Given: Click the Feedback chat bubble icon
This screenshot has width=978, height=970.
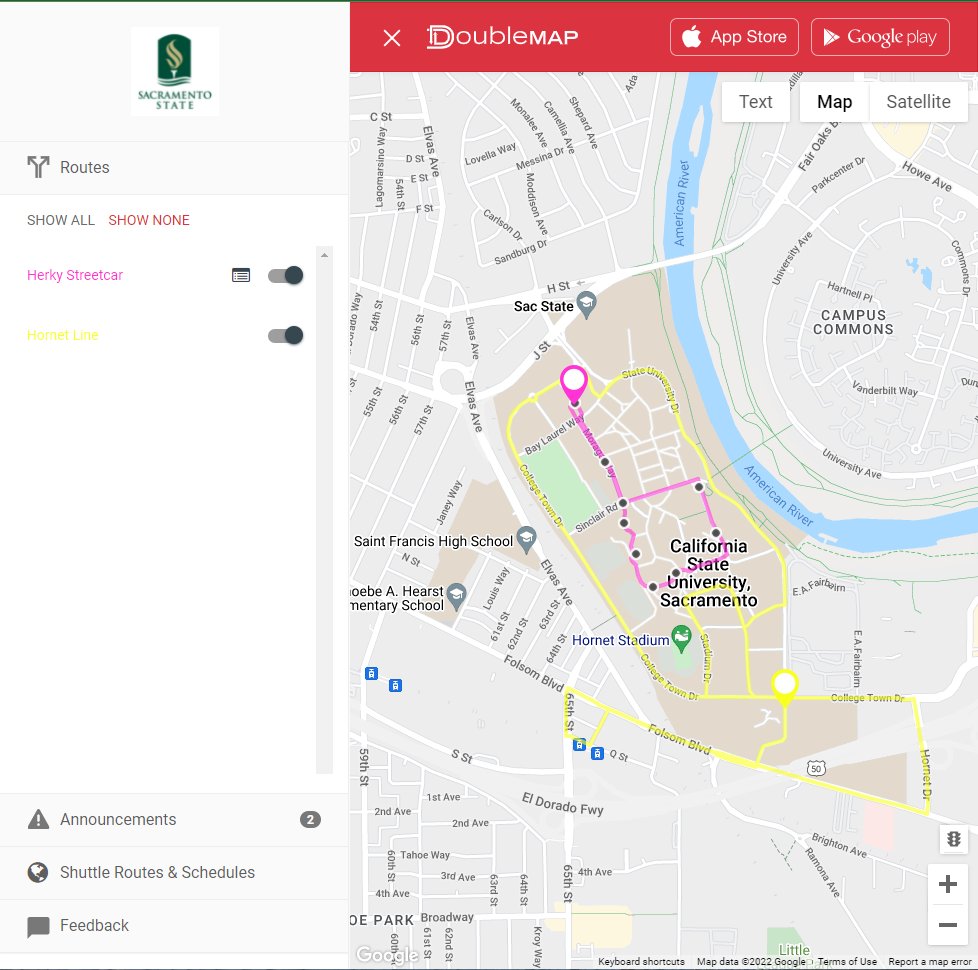Looking at the screenshot, I should pyautogui.click(x=38, y=926).
